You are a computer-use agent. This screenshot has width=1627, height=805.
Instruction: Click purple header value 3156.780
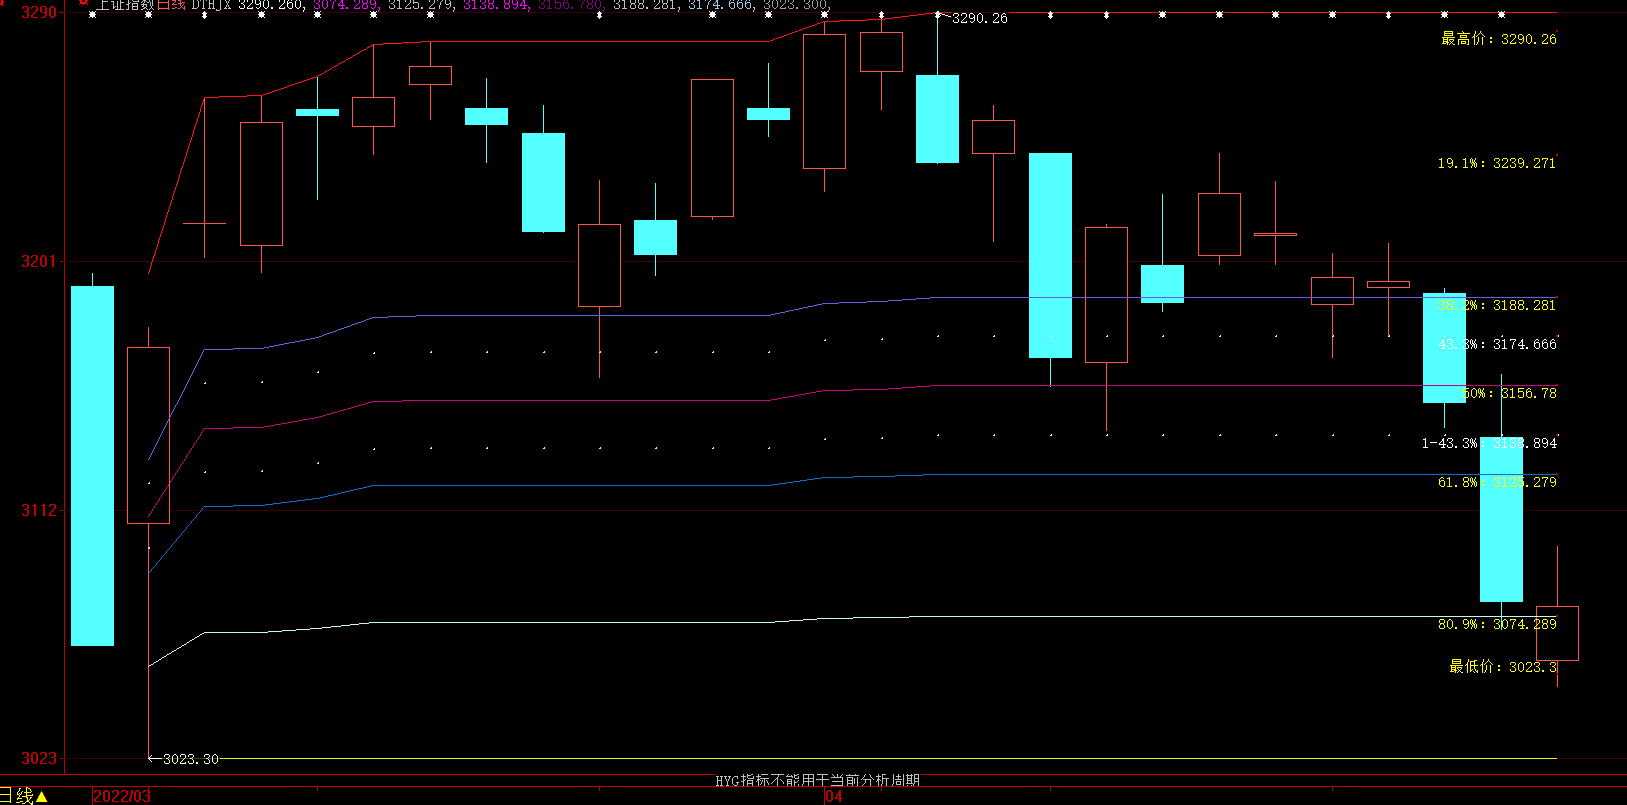point(571,5)
